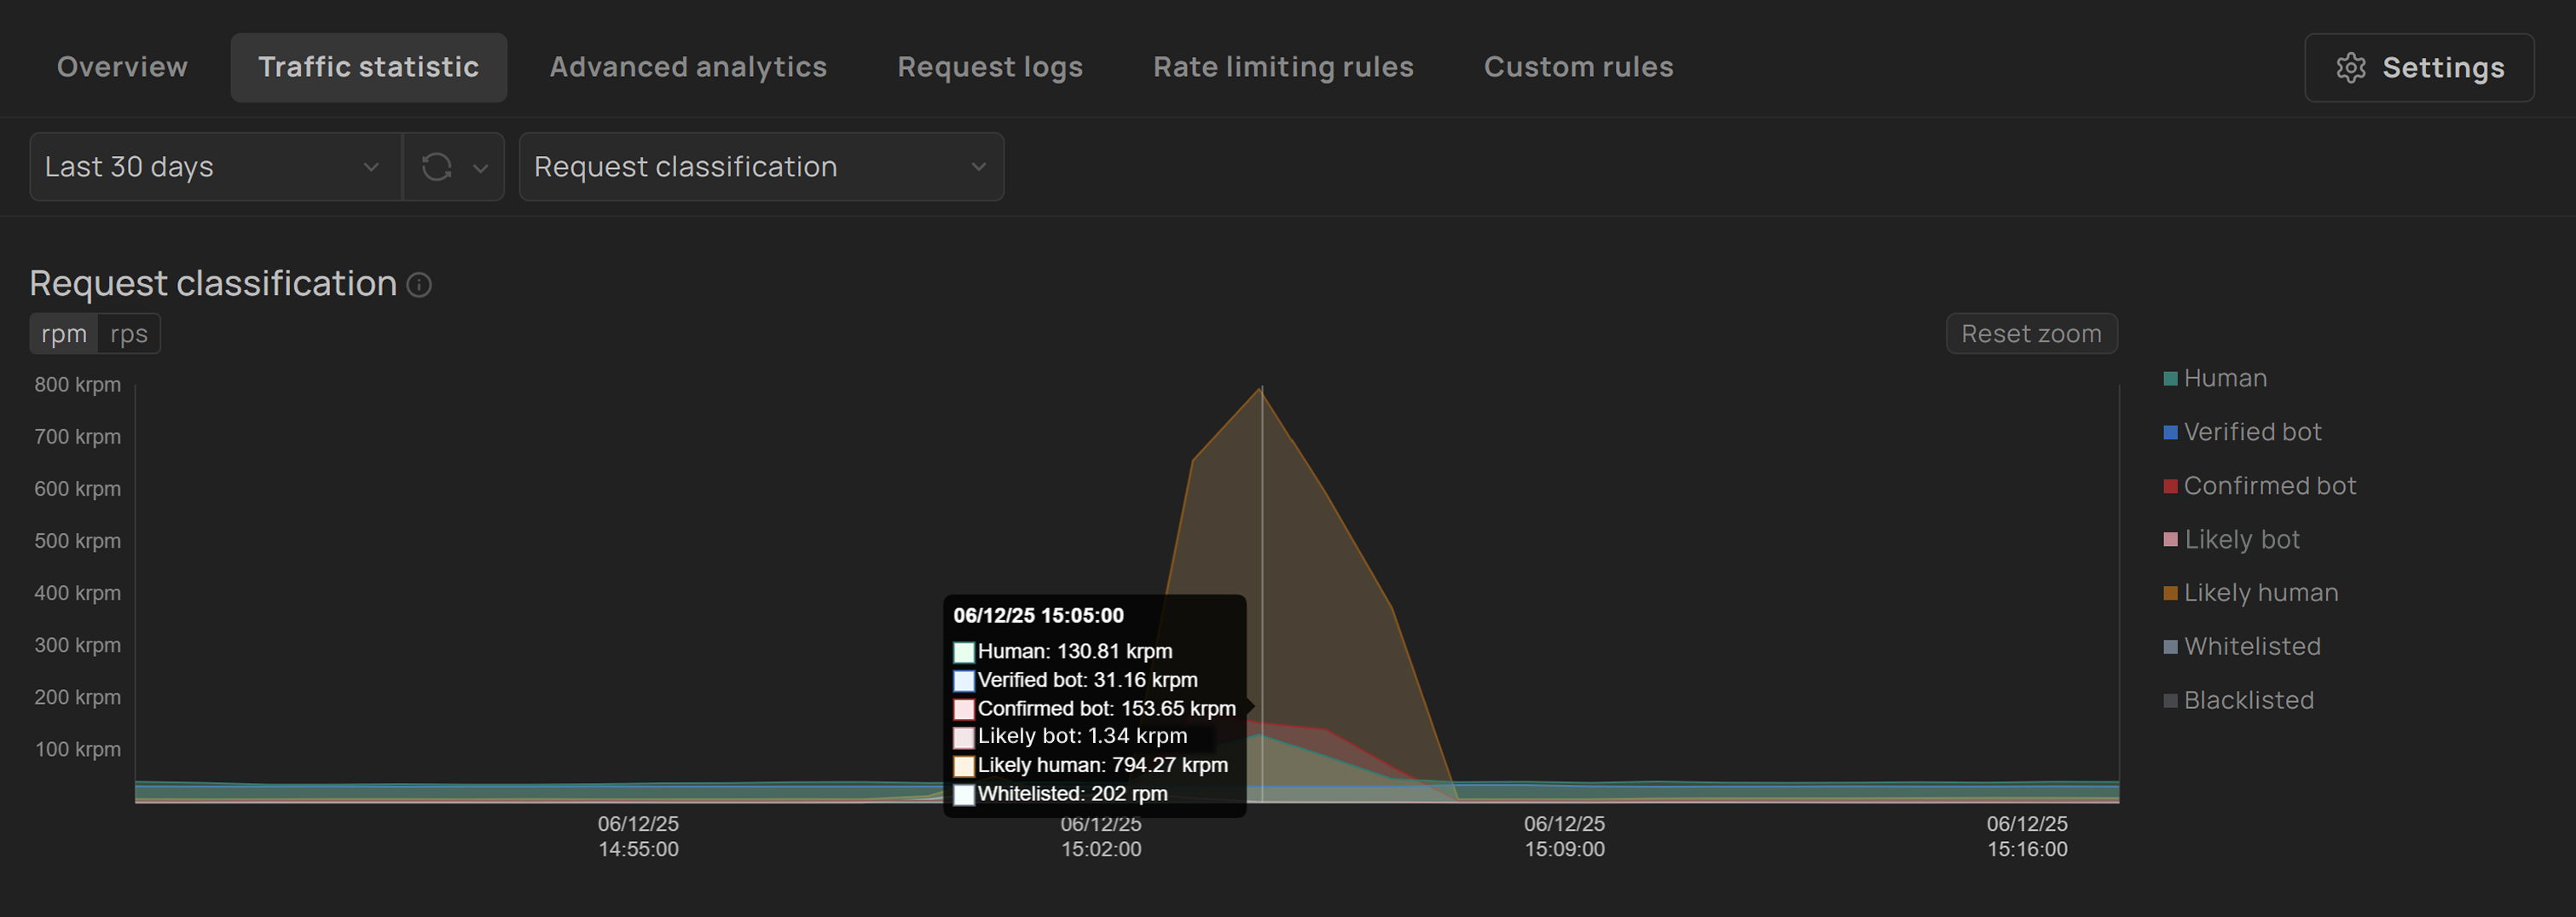Click the tooltip row Confirmed bot: 153.65 krpm
Viewport: 2576px width, 917px height.
coord(1095,709)
